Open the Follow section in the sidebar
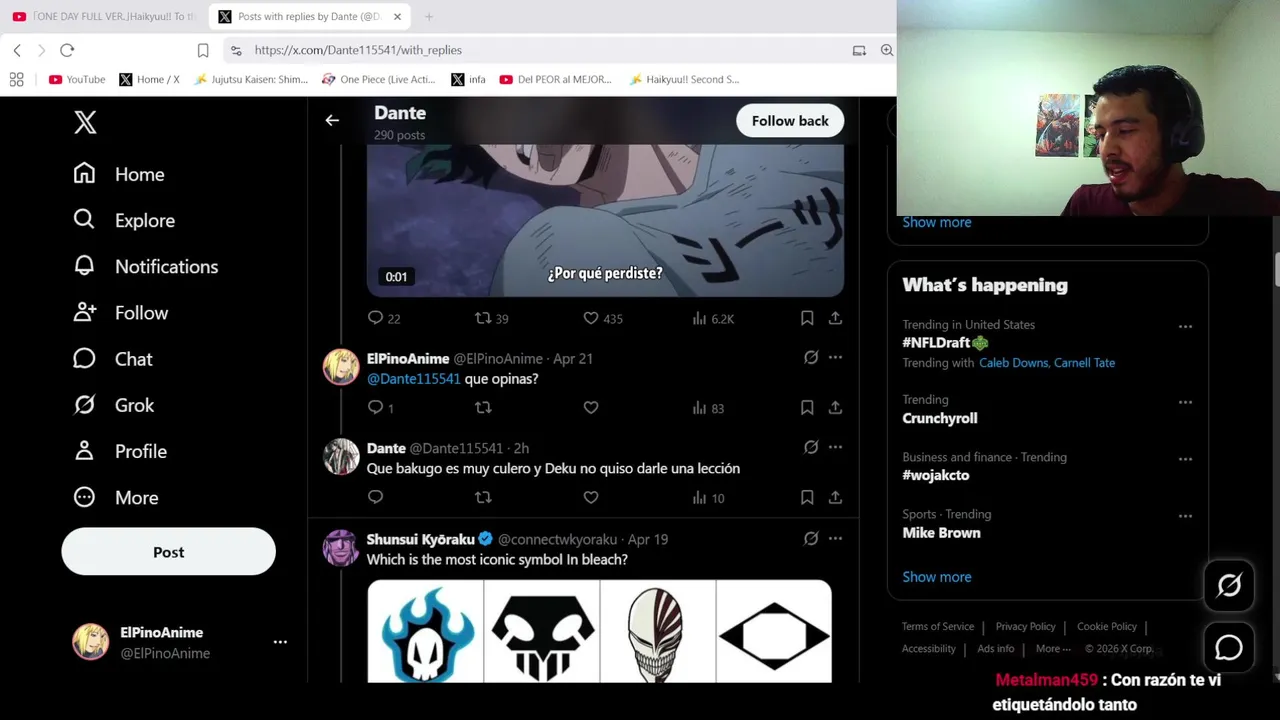Image resolution: width=1280 pixels, height=720 pixels. pos(121,312)
